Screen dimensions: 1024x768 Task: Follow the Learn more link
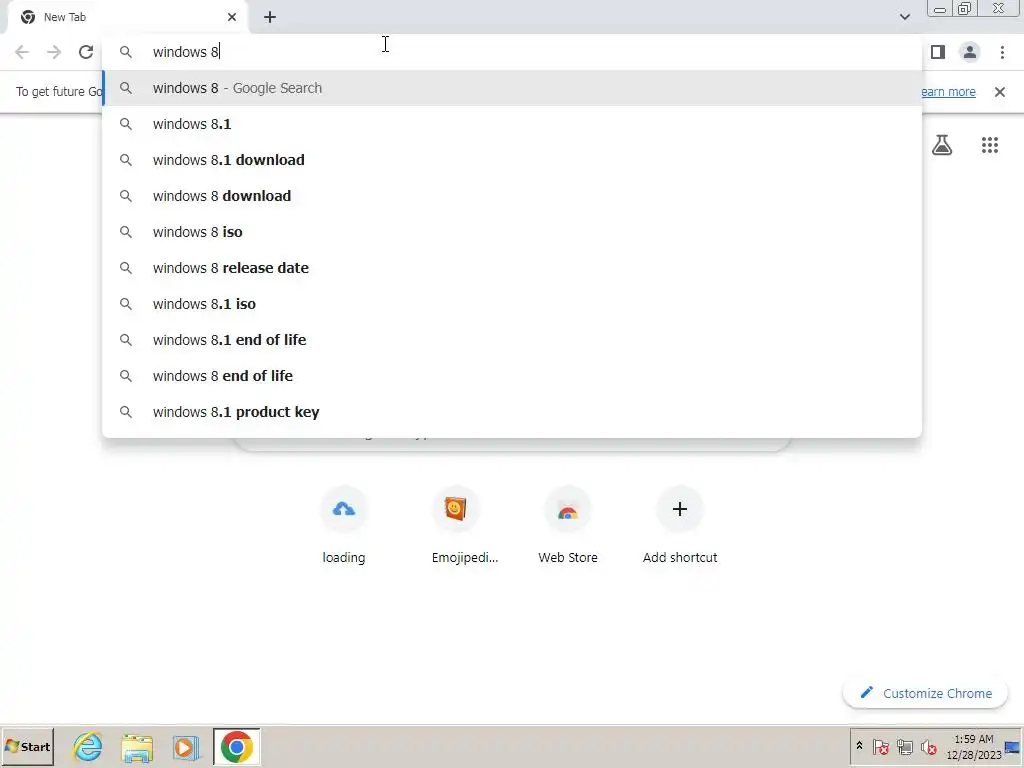tap(948, 92)
